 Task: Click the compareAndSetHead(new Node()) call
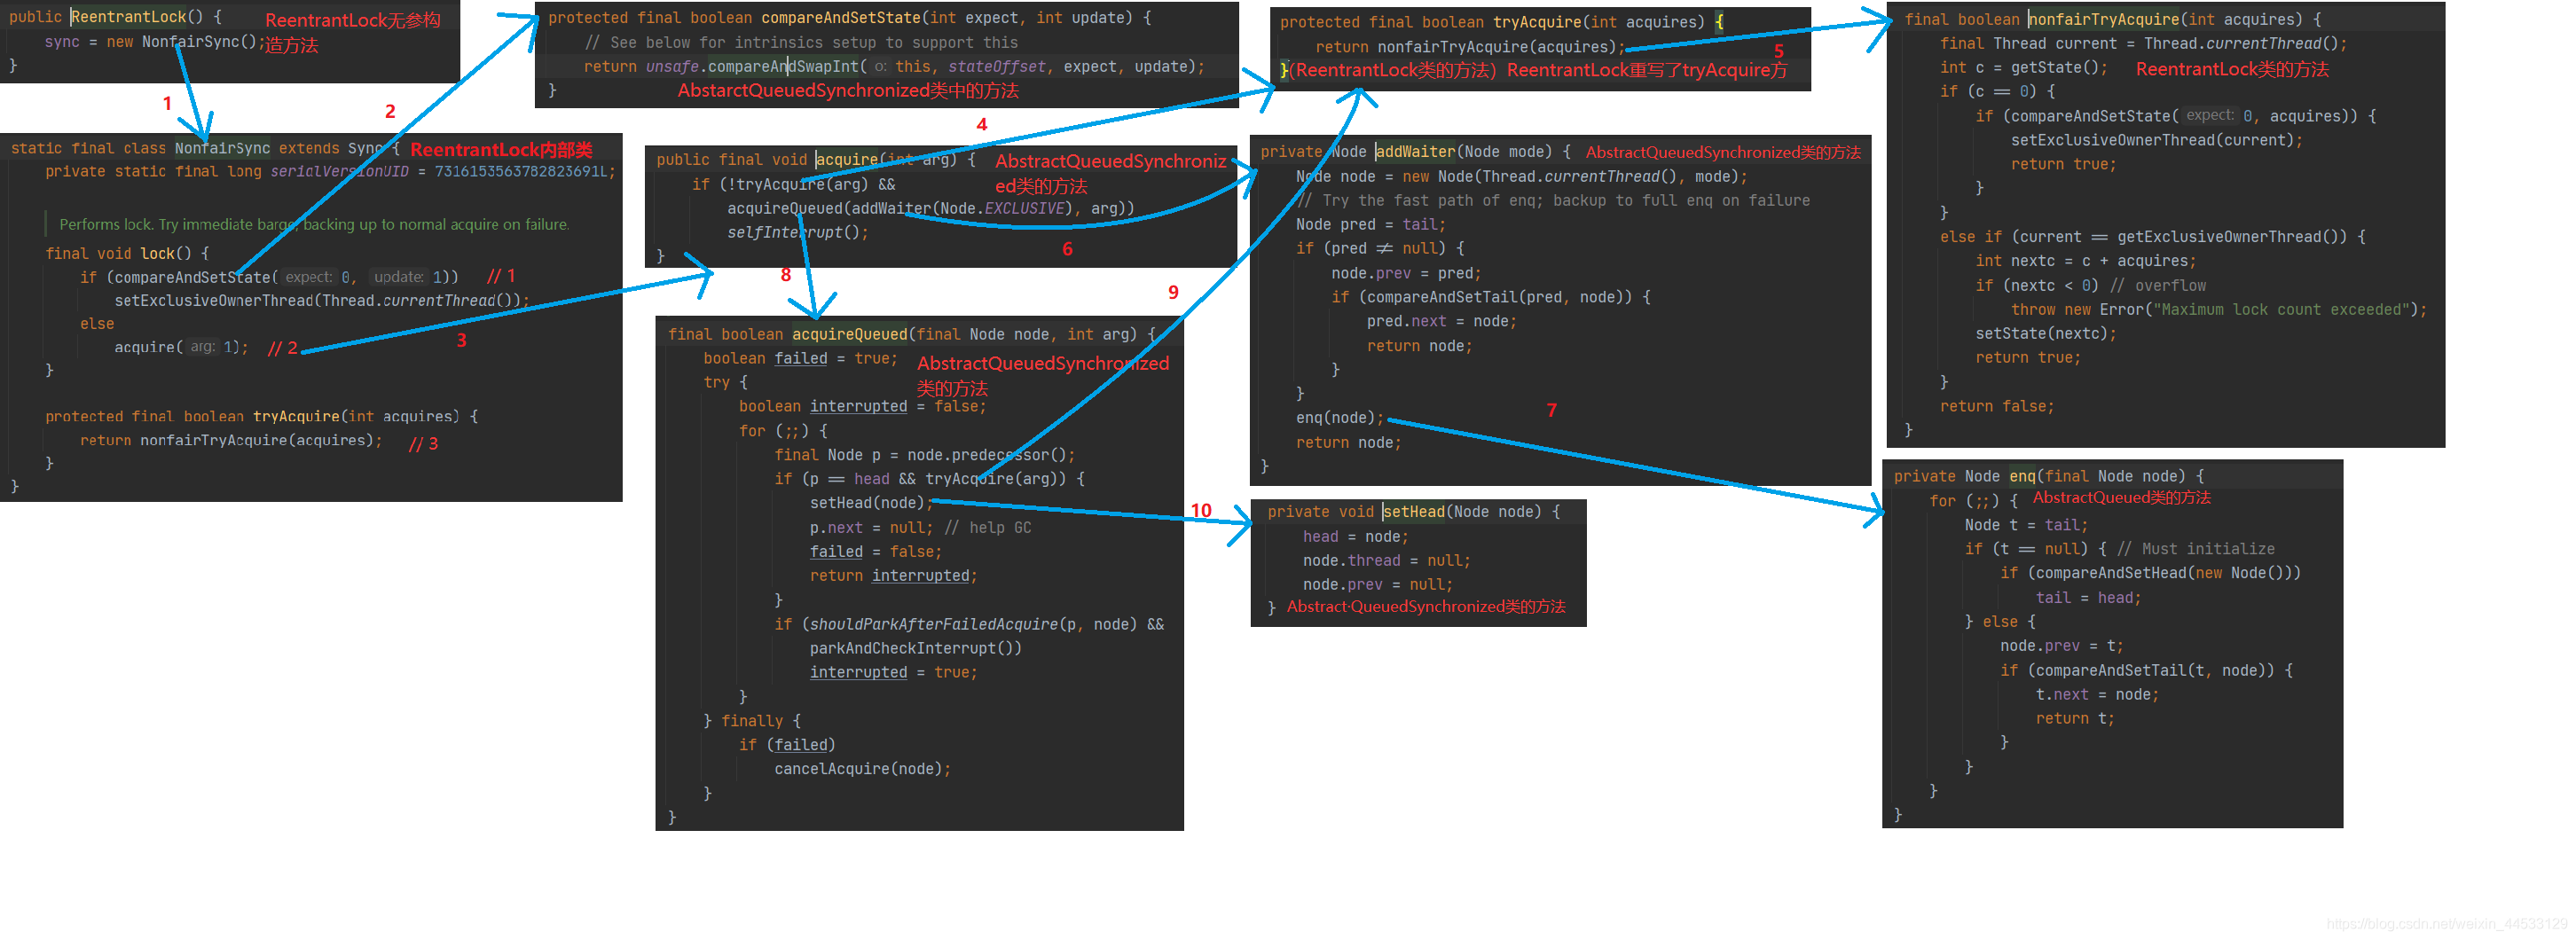(x=2165, y=574)
